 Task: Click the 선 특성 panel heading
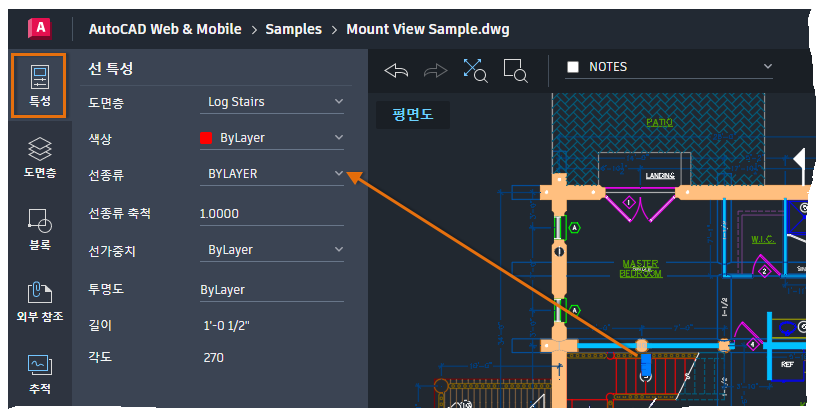110,68
